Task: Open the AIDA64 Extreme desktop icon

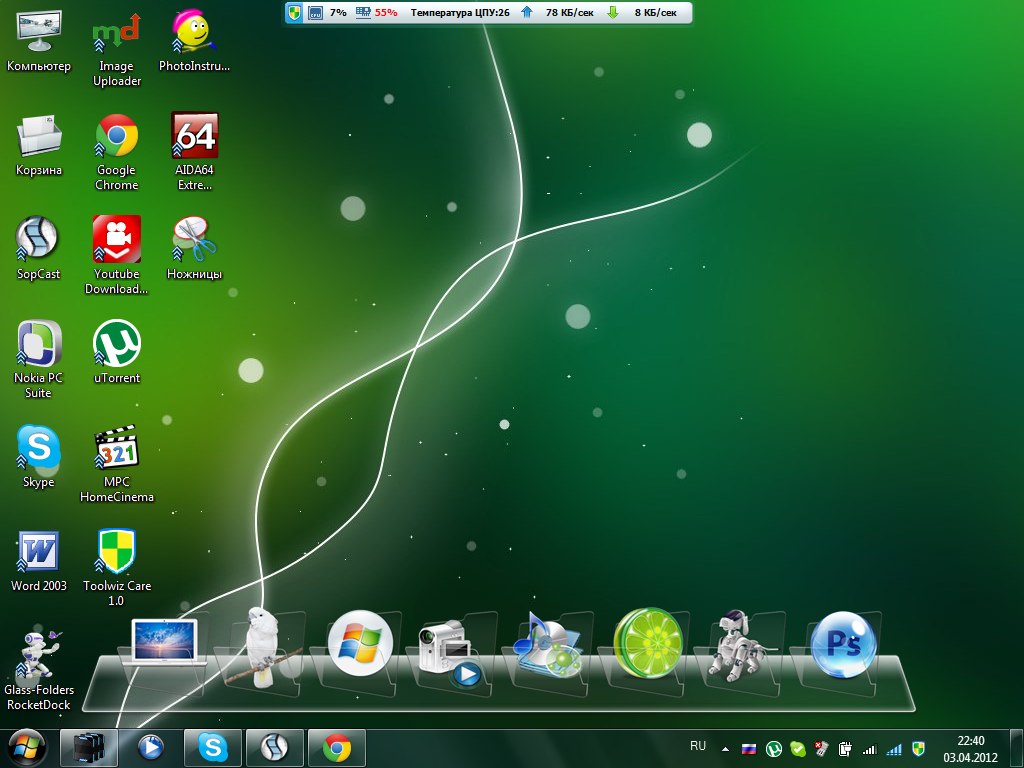Action: tap(194, 137)
